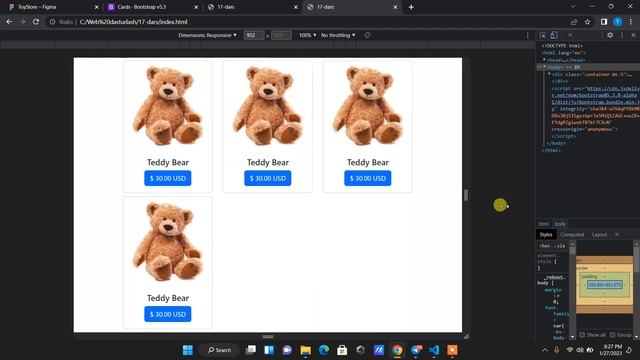Image resolution: width=640 pixels, height=360 pixels.
Task: Enable the Group checkbox
Action: point(612,335)
